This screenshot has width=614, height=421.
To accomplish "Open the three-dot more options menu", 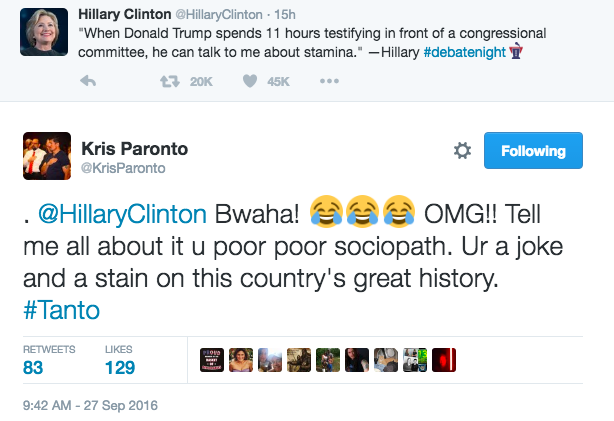I will [x=329, y=81].
